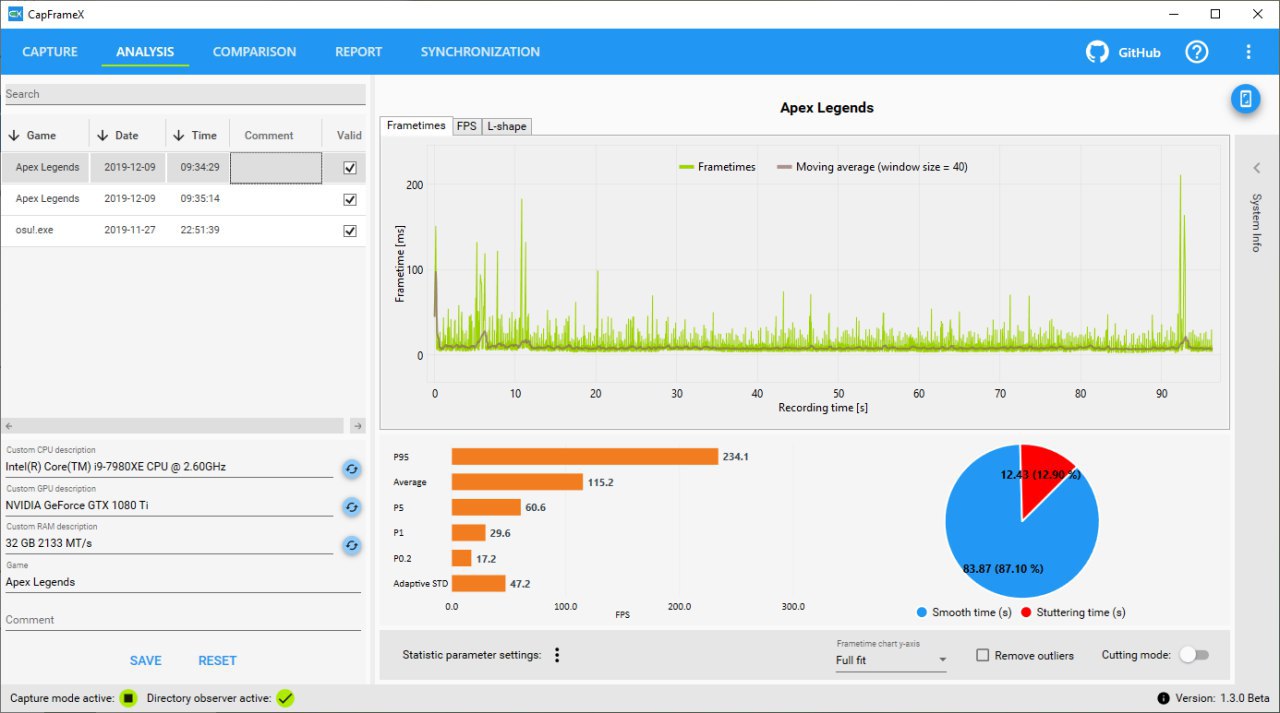Click comment cell of first Apex record
Image resolution: width=1280 pixels, height=713 pixels.
(x=276, y=168)
